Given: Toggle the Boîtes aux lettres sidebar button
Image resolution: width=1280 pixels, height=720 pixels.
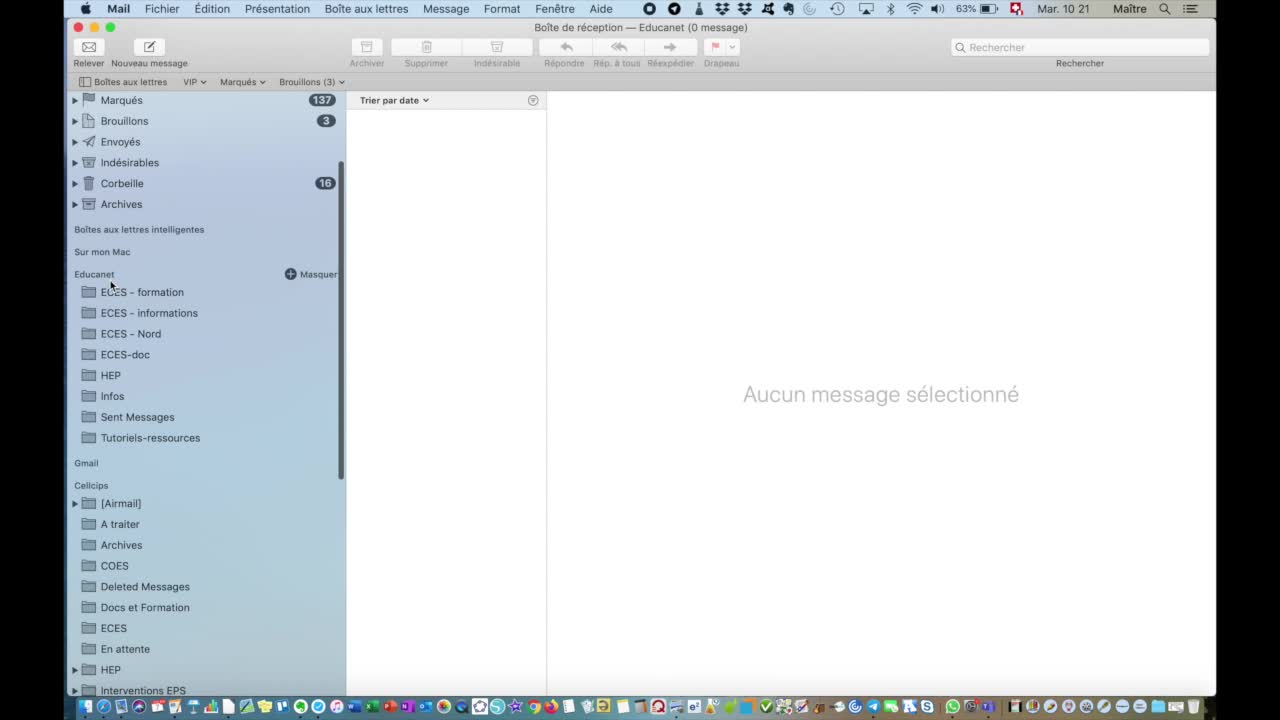Looking at the screenshot, I should point(123,82).
